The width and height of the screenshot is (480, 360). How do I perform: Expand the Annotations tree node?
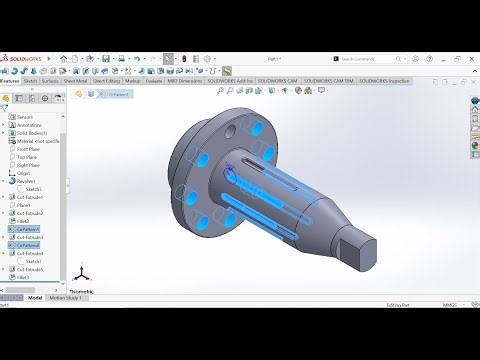(x=3, y=125)
